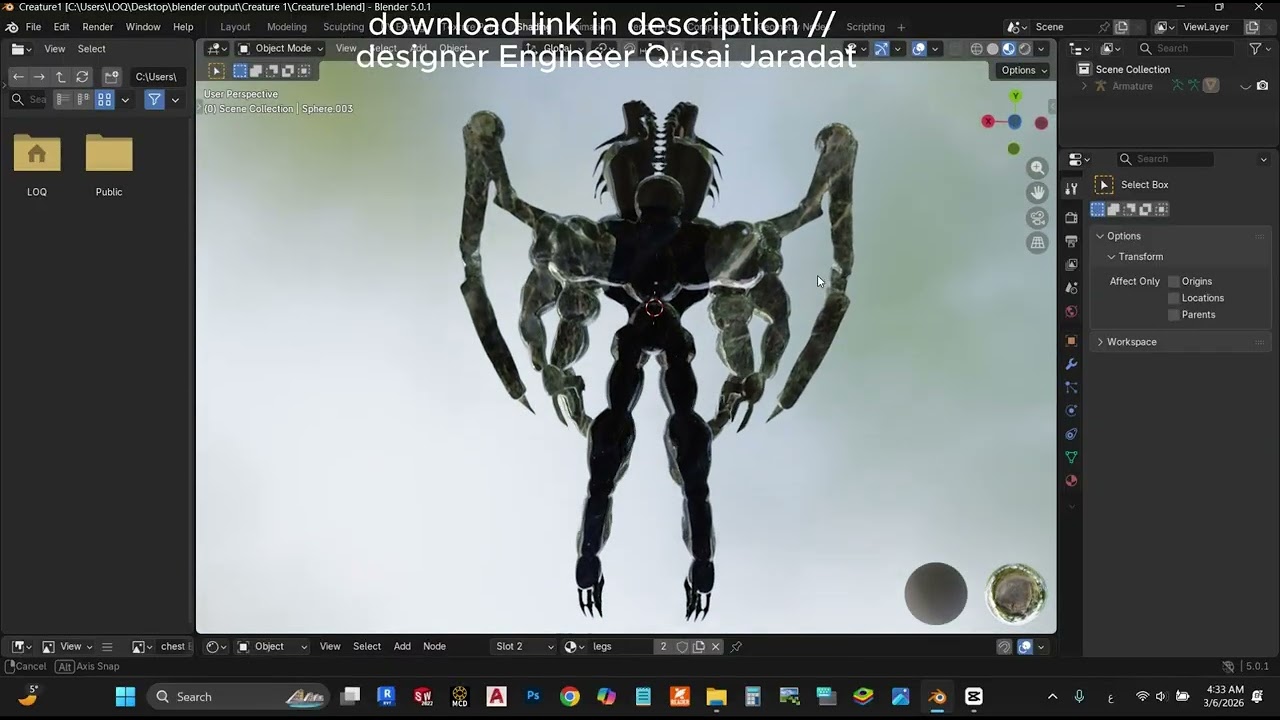
Task: Open the viewport Options dropdown
Action: click(1024, 70)
